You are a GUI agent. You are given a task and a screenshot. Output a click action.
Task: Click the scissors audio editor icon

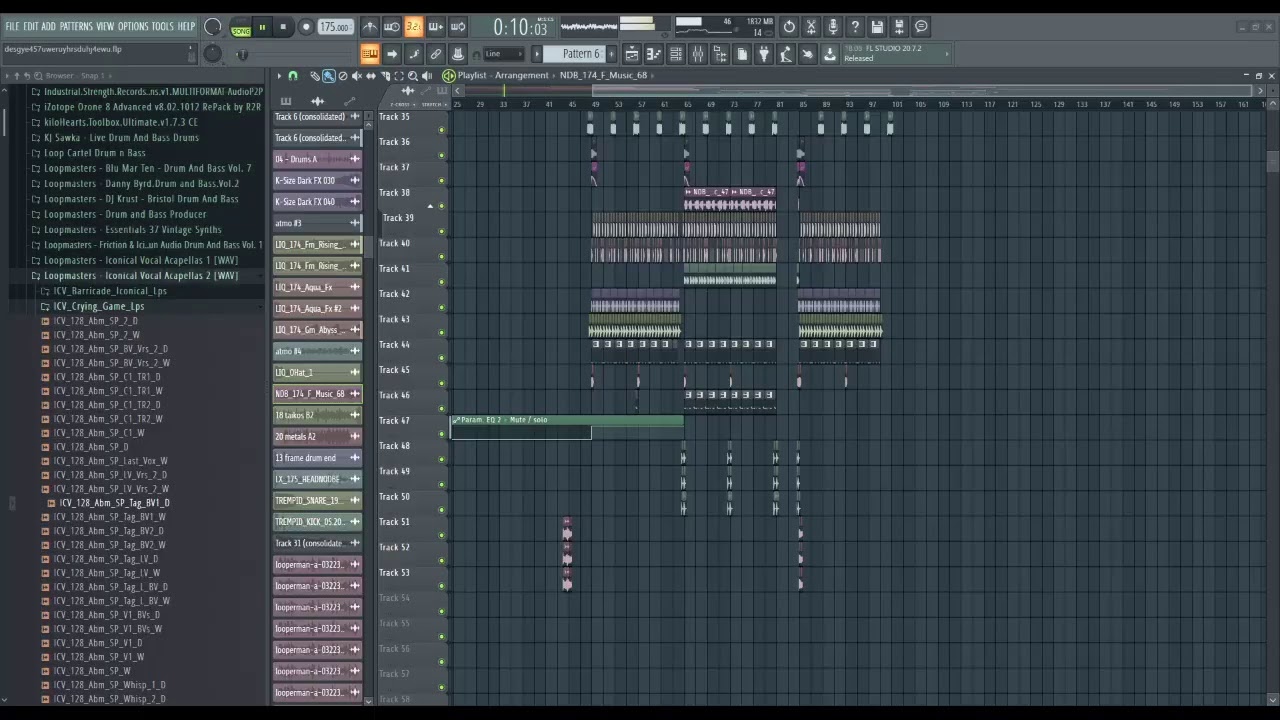[811, 27]
